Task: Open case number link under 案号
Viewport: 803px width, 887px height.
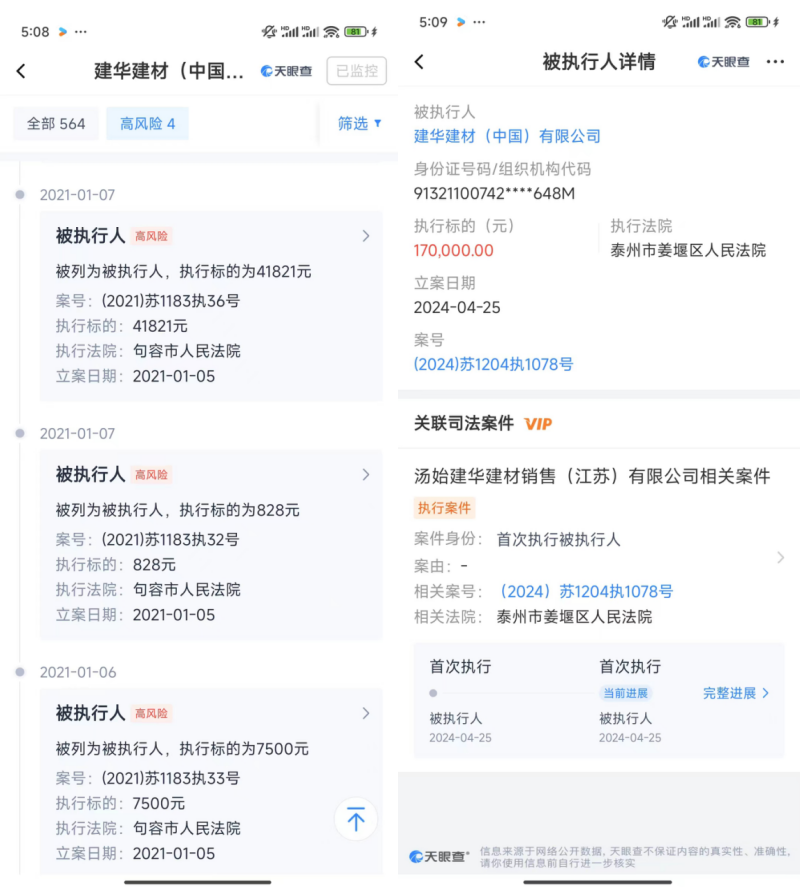Action: (493, 365)
